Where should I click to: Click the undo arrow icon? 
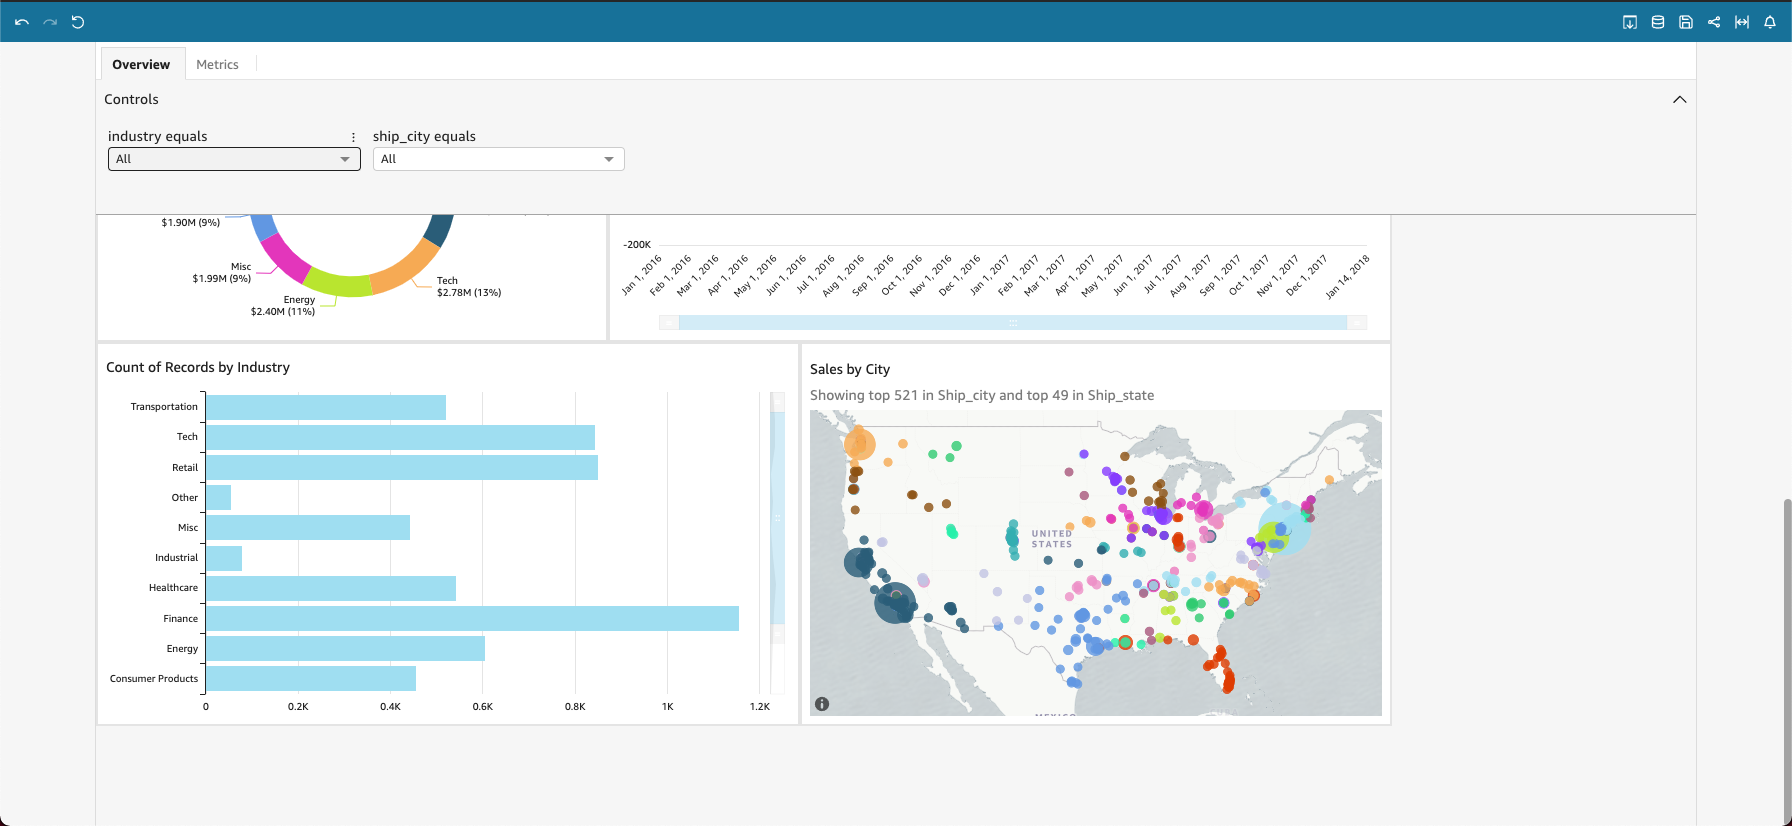[x=22, y=22]
